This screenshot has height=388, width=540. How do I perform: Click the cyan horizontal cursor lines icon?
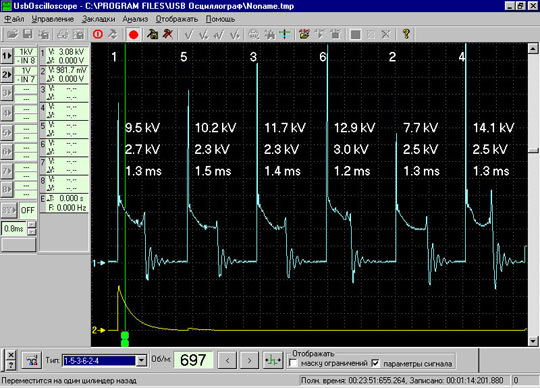pos(285,34)
